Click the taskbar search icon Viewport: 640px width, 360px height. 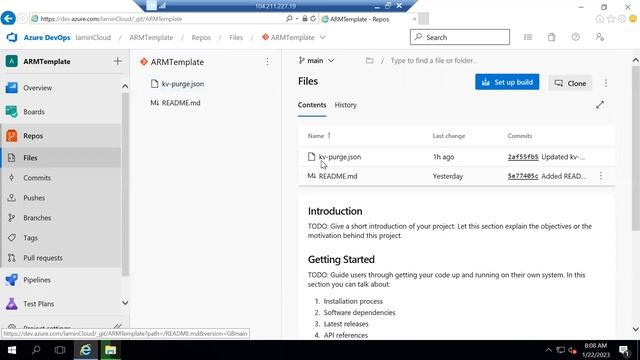(36, 350)
